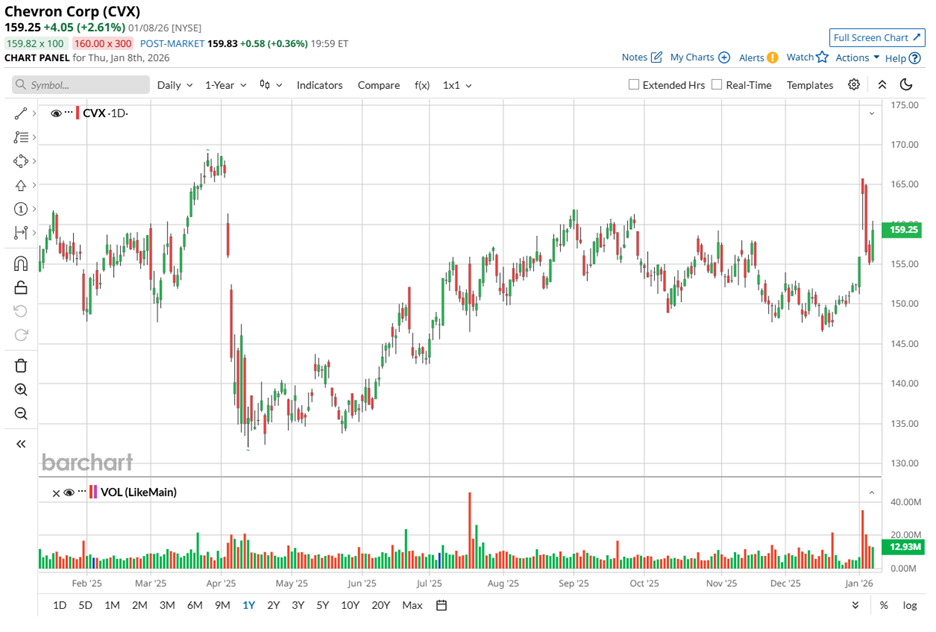
Task: Expand the VOL pane chevron
Action: pos(872,493)
